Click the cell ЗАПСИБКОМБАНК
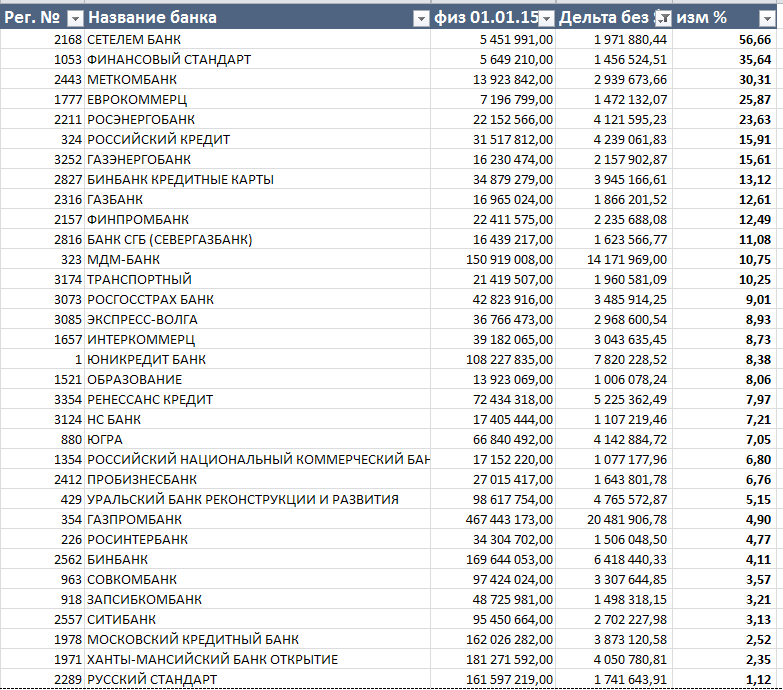The image size is (783, 690). (x=257, y=599)
